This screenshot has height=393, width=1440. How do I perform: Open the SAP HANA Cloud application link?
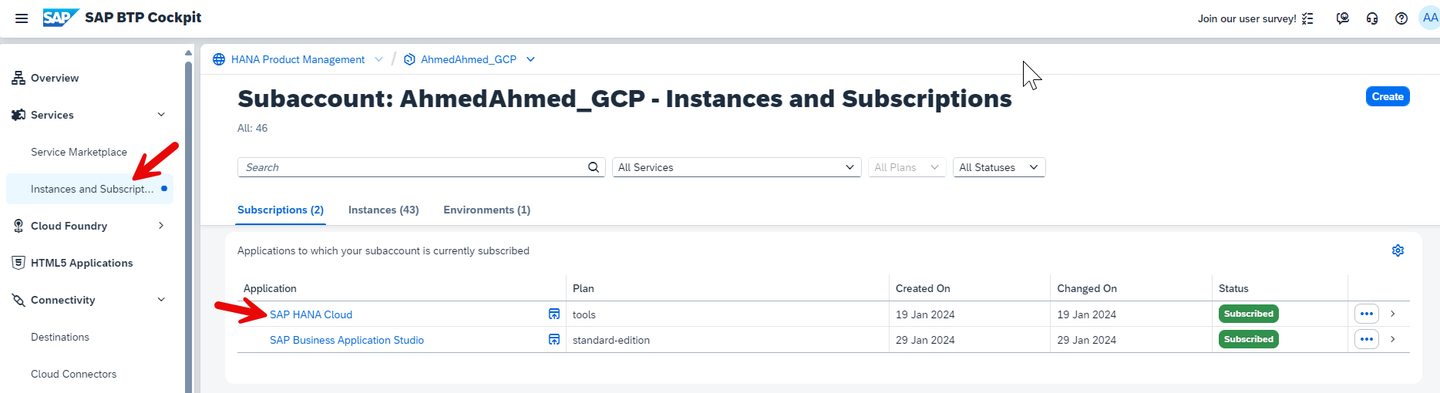click(x=311, y=314)
